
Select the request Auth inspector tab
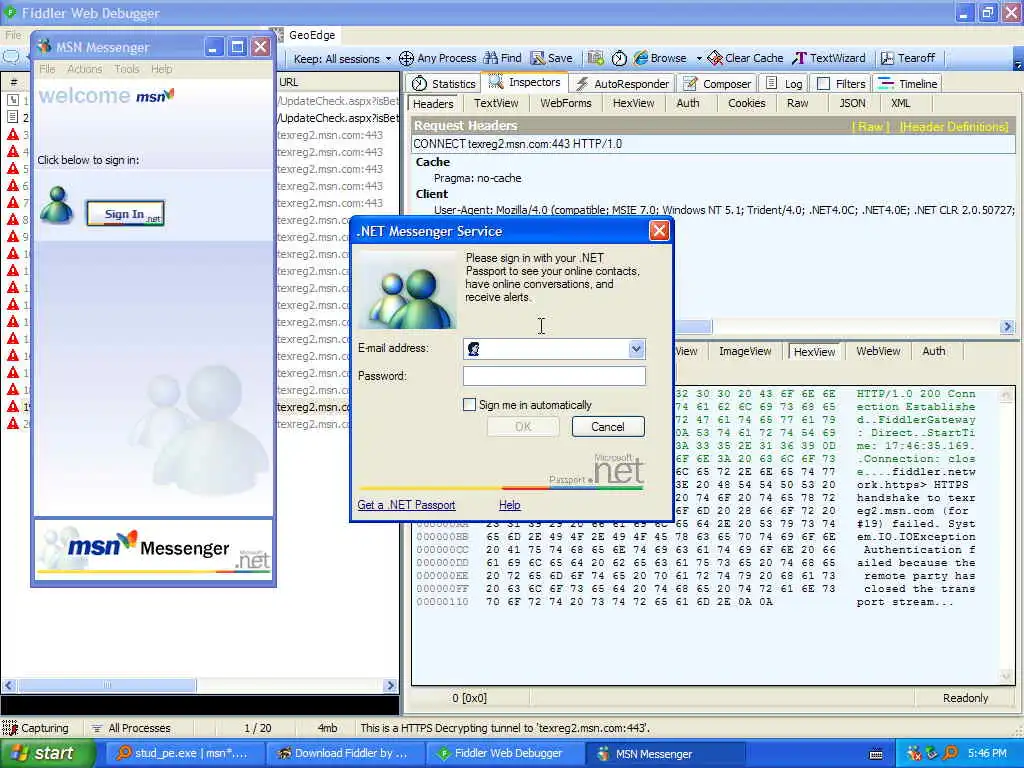[688, 103]
